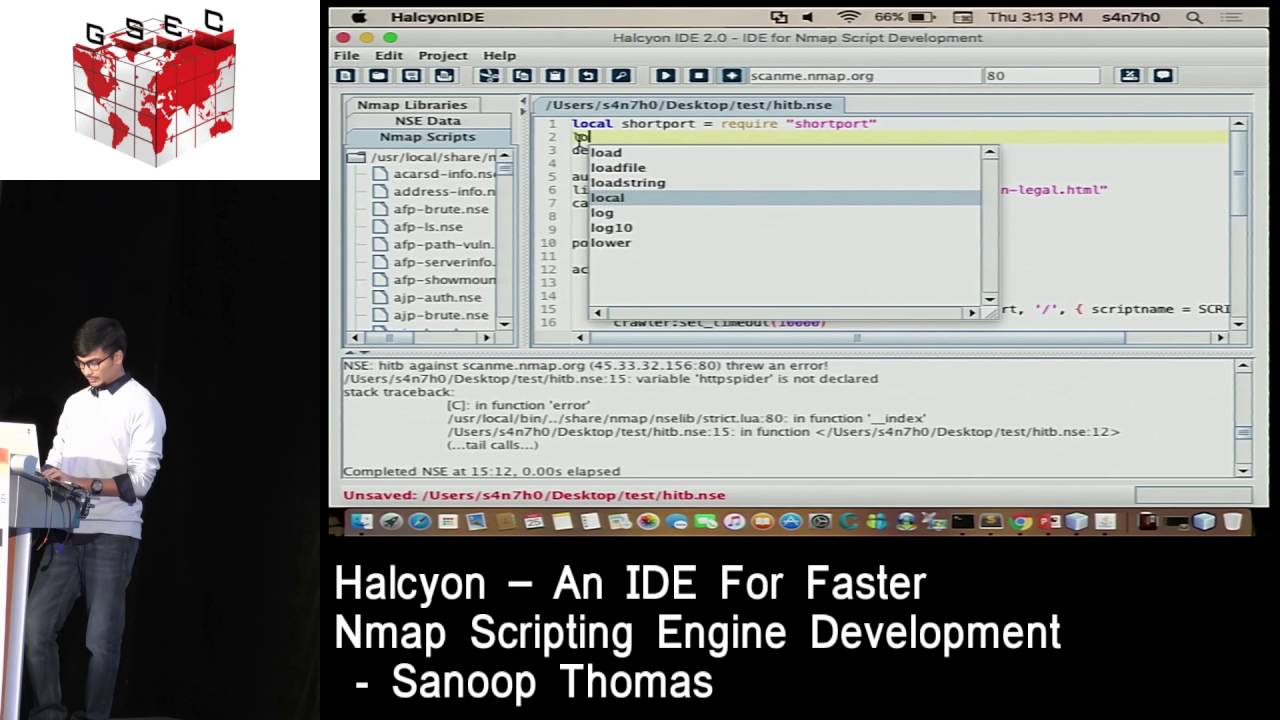The image size is (1280, 720).
Task: Click the Wi-Fi icon in the menu bar
Action: coord(849,17)
